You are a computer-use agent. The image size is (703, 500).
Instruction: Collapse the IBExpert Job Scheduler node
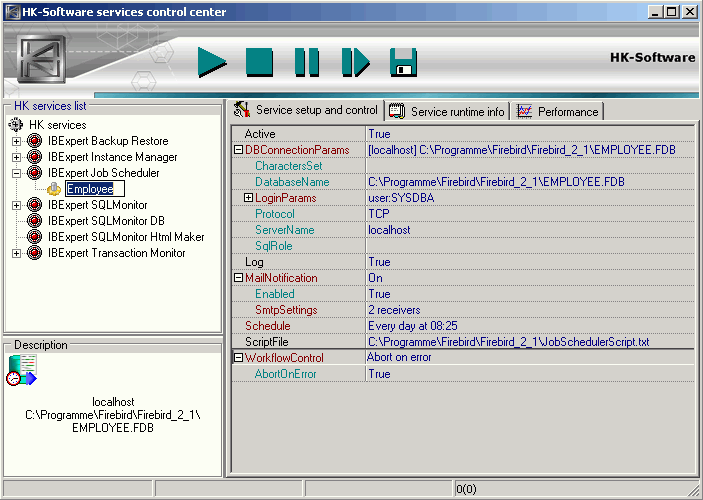16,173
